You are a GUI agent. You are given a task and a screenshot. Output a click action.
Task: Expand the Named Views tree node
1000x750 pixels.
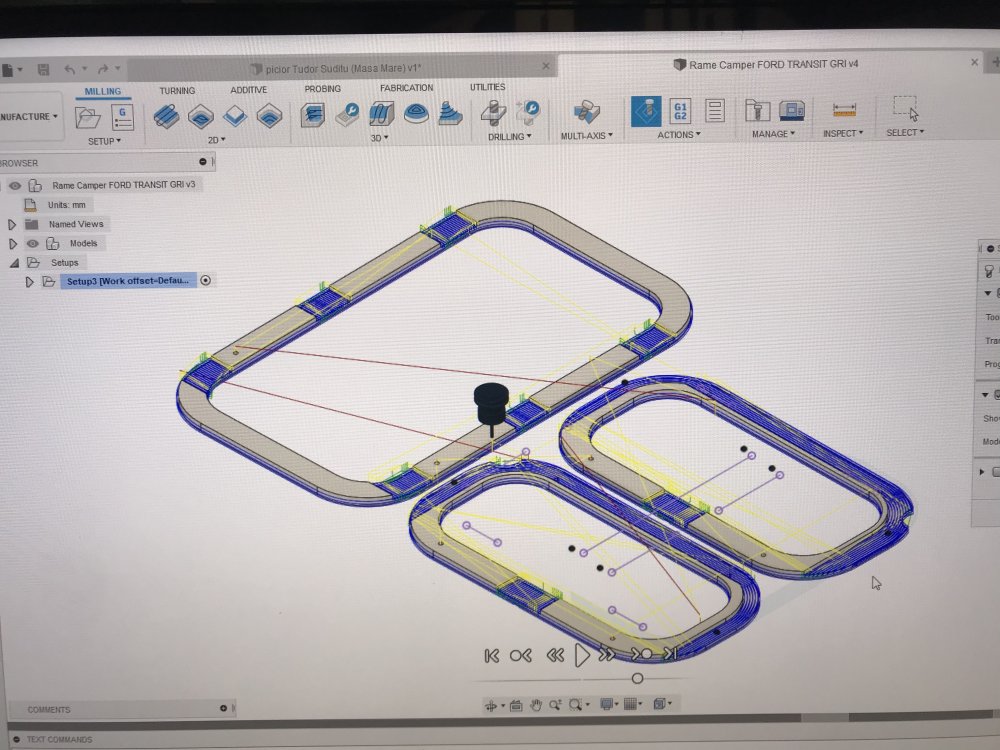pyautogui.click(x=12, y=224)
